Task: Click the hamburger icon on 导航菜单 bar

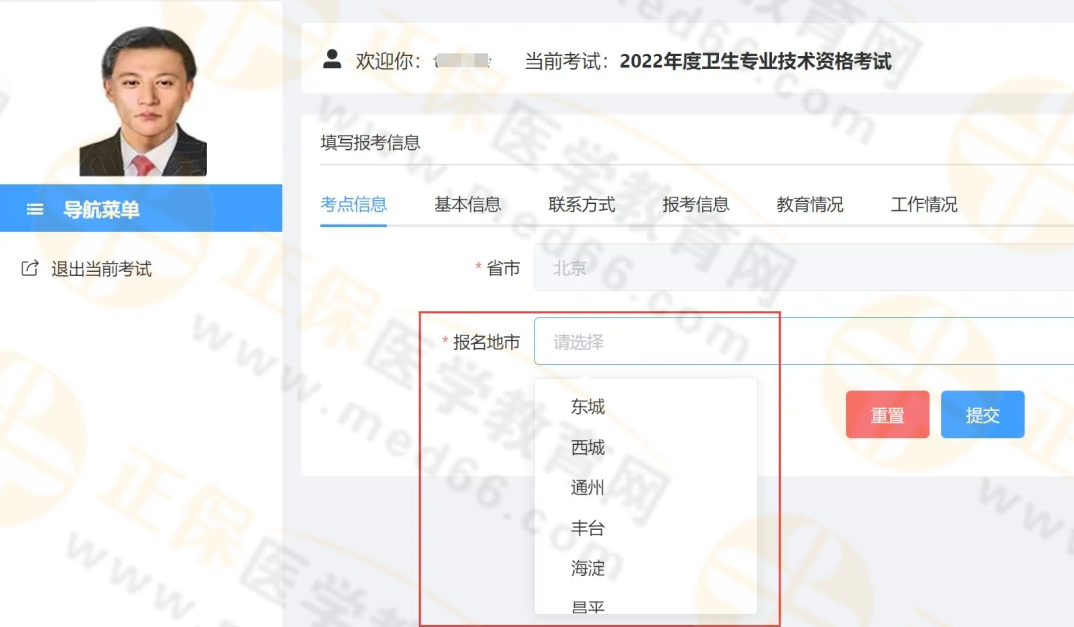Action: (34, 209)
